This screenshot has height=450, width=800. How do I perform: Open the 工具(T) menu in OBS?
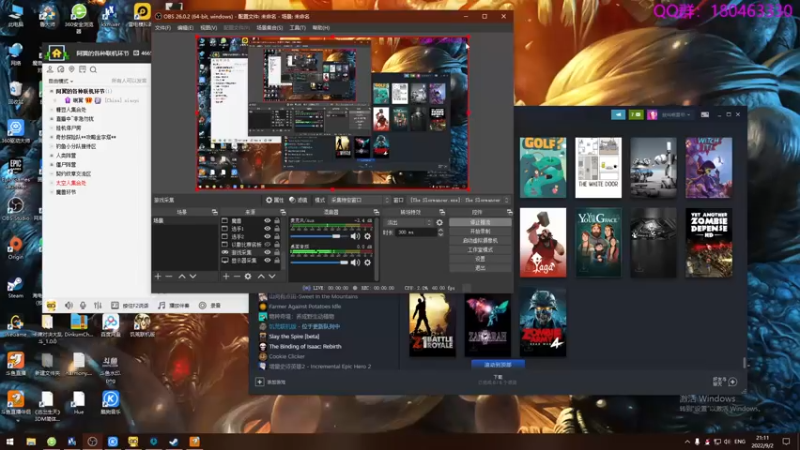tap(297, 28)
